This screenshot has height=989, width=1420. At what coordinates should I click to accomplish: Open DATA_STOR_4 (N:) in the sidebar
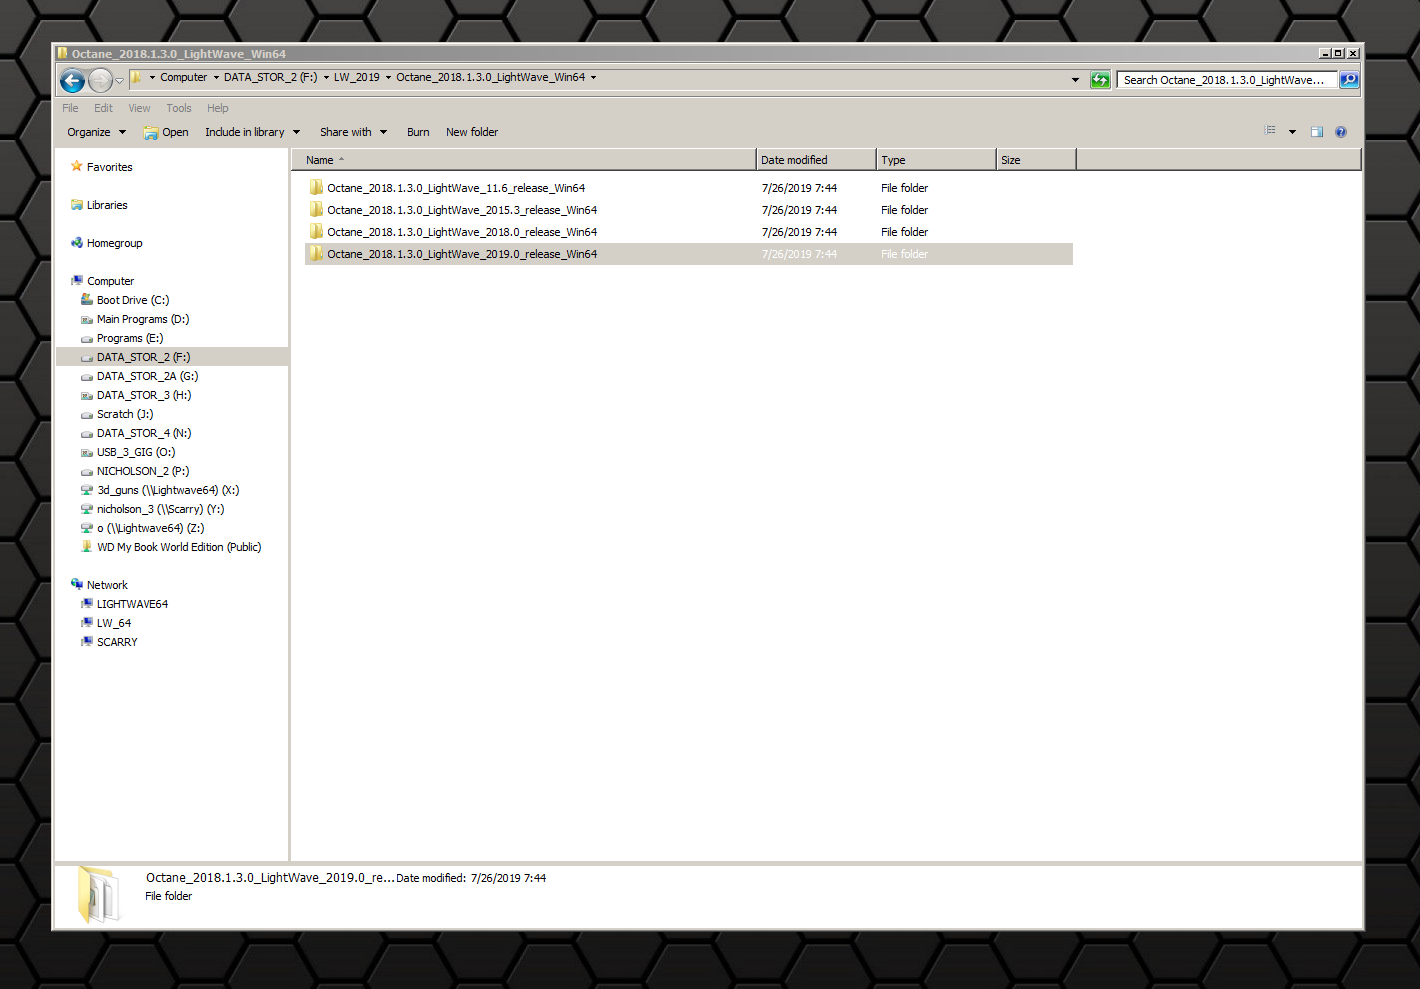144,433
